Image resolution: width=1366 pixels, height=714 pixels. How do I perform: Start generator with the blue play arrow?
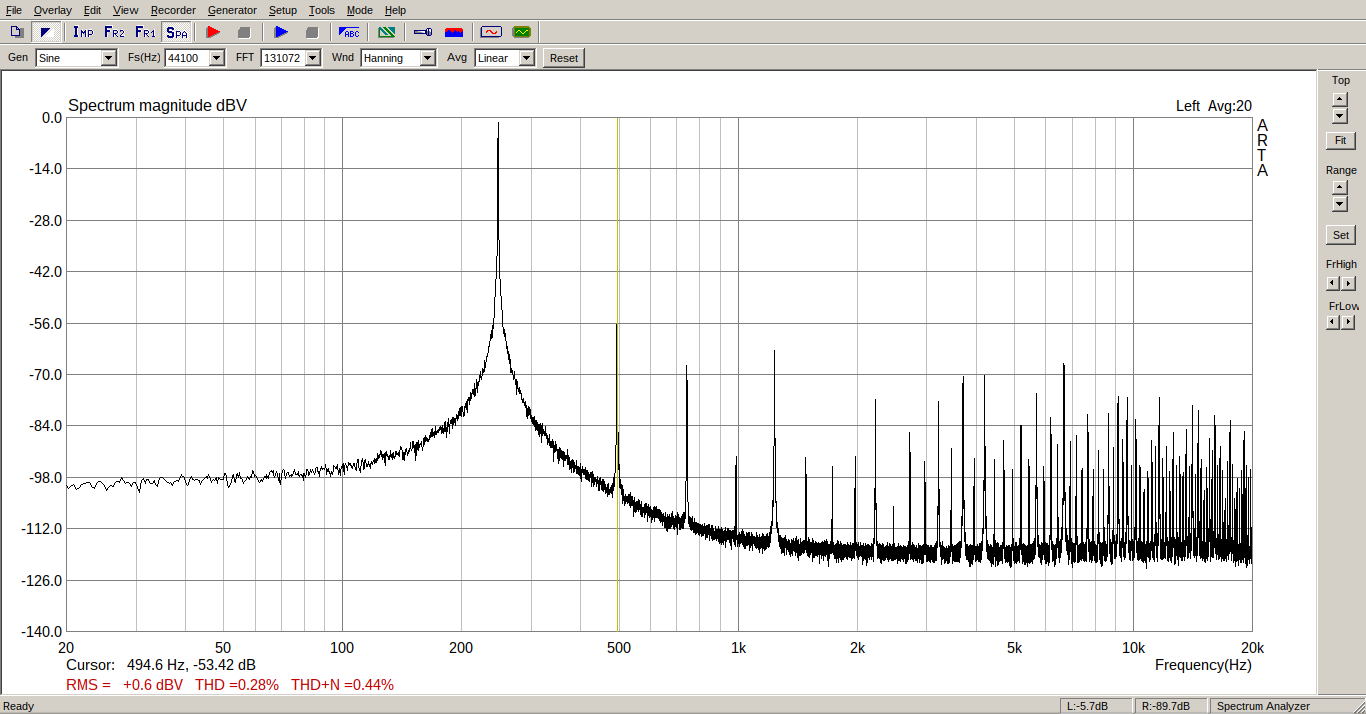[281, 32]
